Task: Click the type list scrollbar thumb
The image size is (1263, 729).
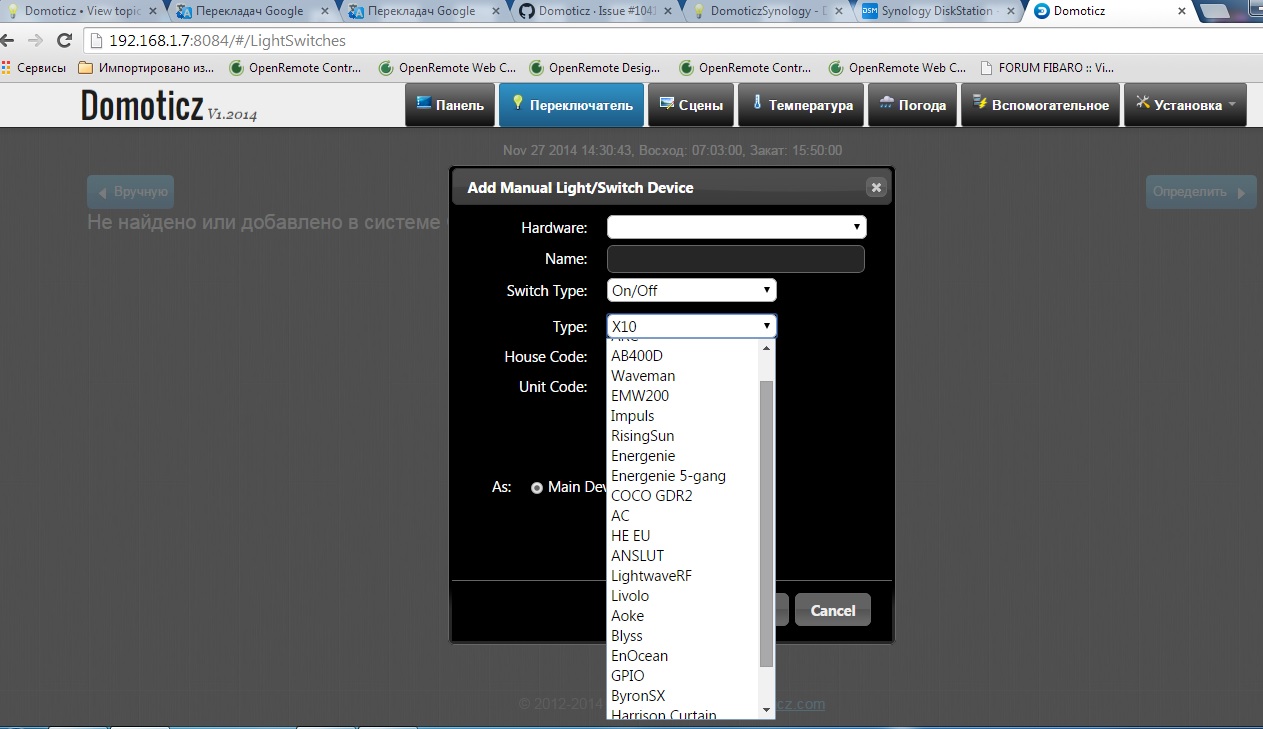Action: pyautogui.click(x=767, y=523)
